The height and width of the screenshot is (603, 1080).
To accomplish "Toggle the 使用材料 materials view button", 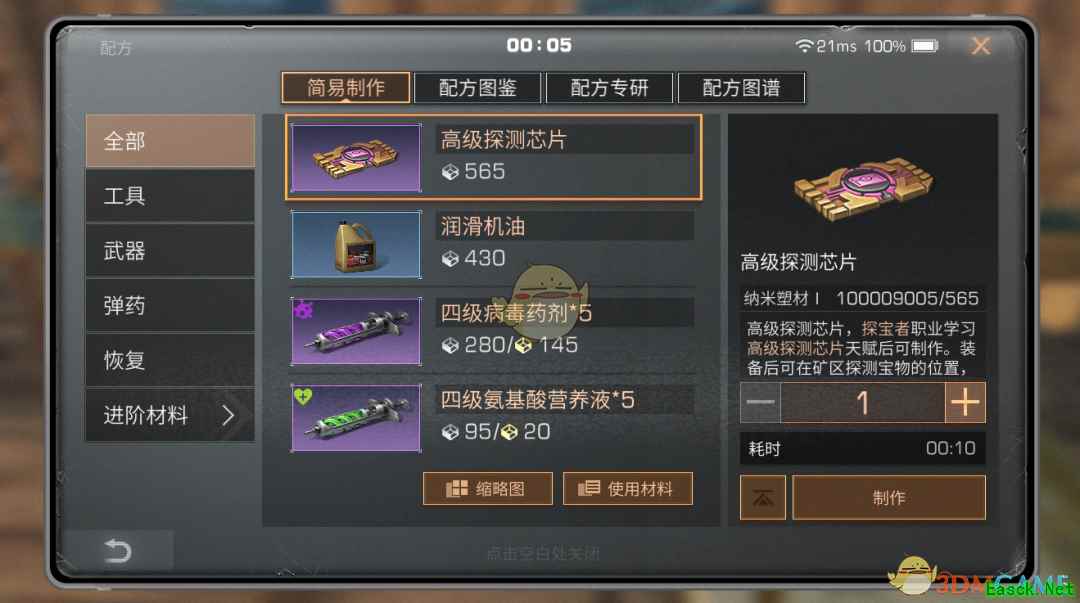I will coord(627,489).
